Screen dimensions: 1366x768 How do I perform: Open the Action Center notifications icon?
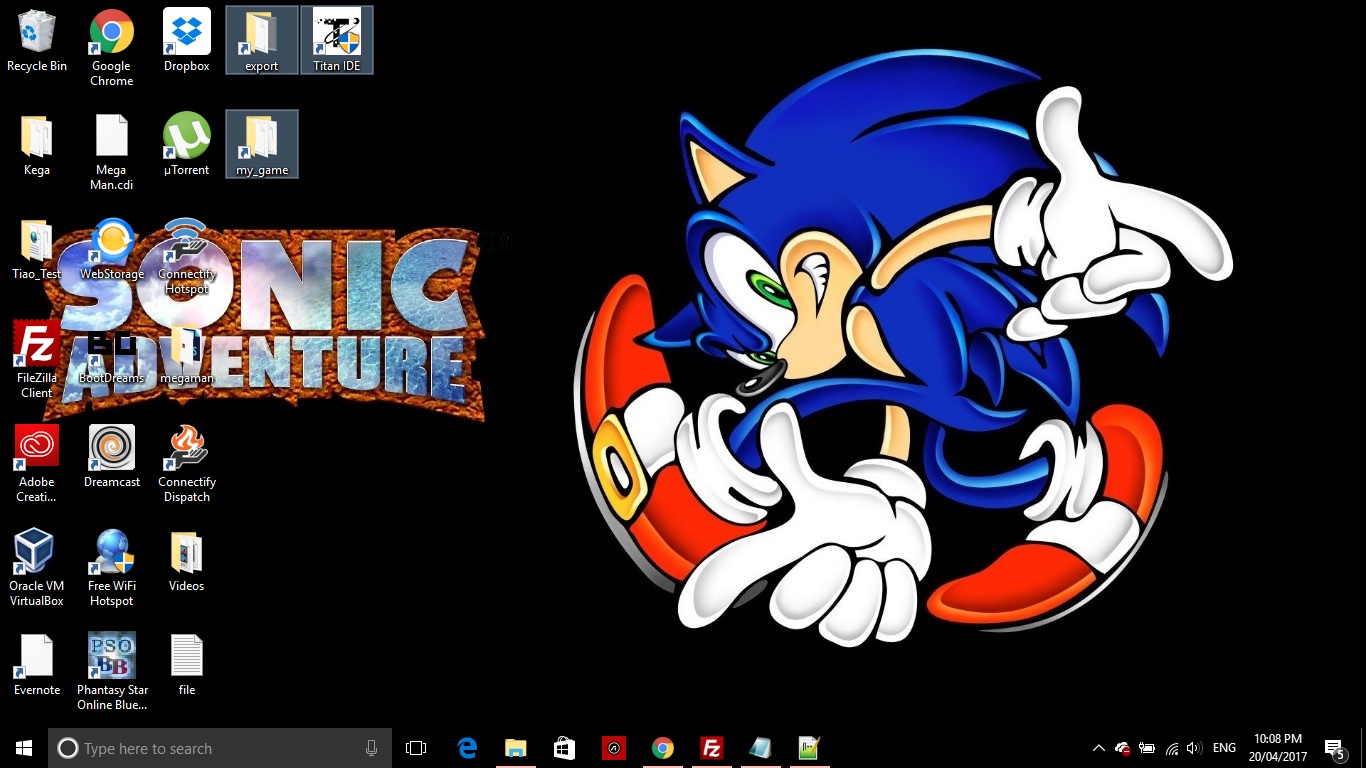[x=1335, y=748]
